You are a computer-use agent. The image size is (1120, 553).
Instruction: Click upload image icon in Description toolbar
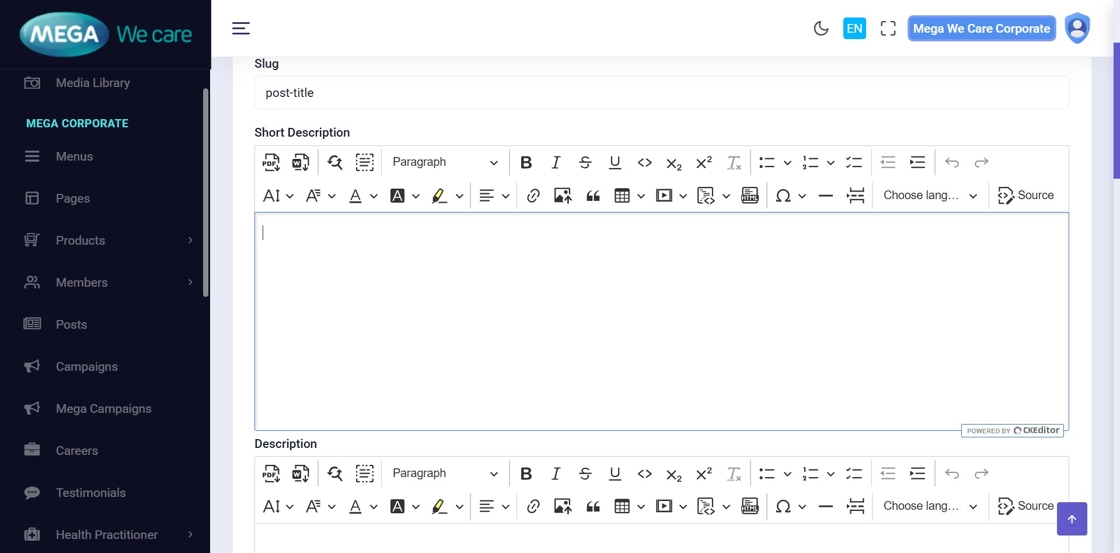[x=562, y=507]
